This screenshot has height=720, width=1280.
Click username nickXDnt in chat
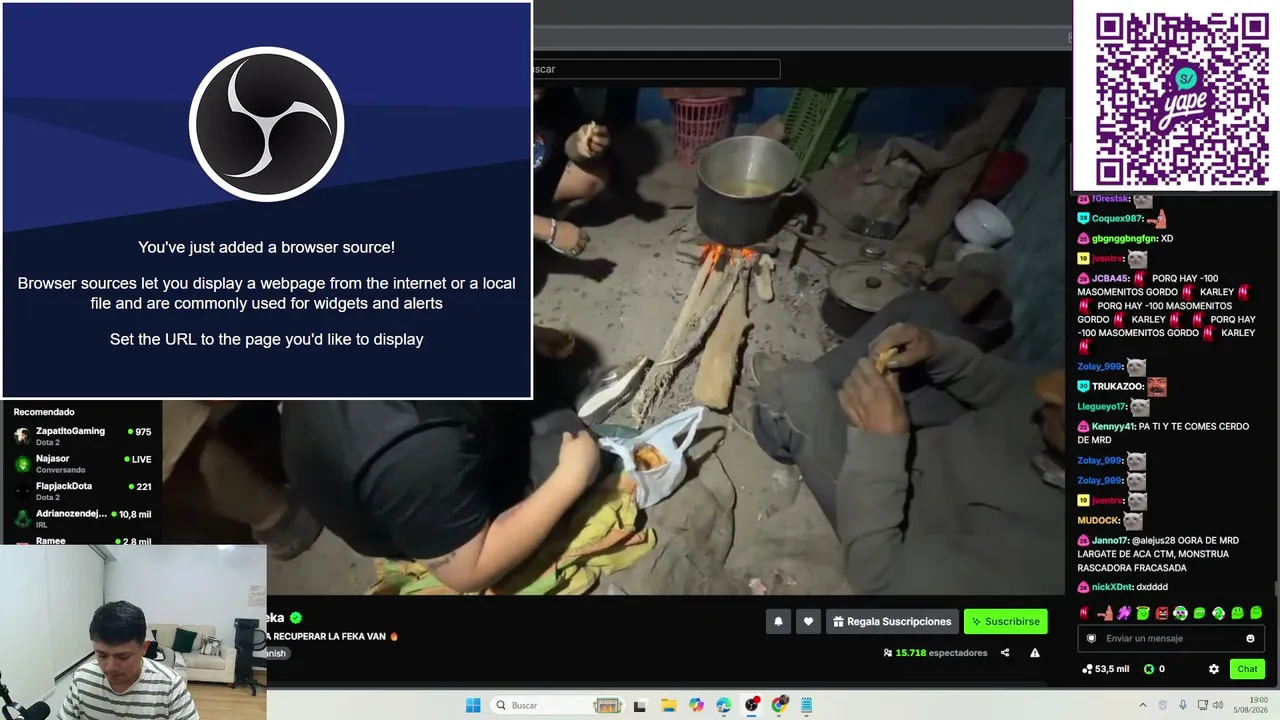(1112, 587)
